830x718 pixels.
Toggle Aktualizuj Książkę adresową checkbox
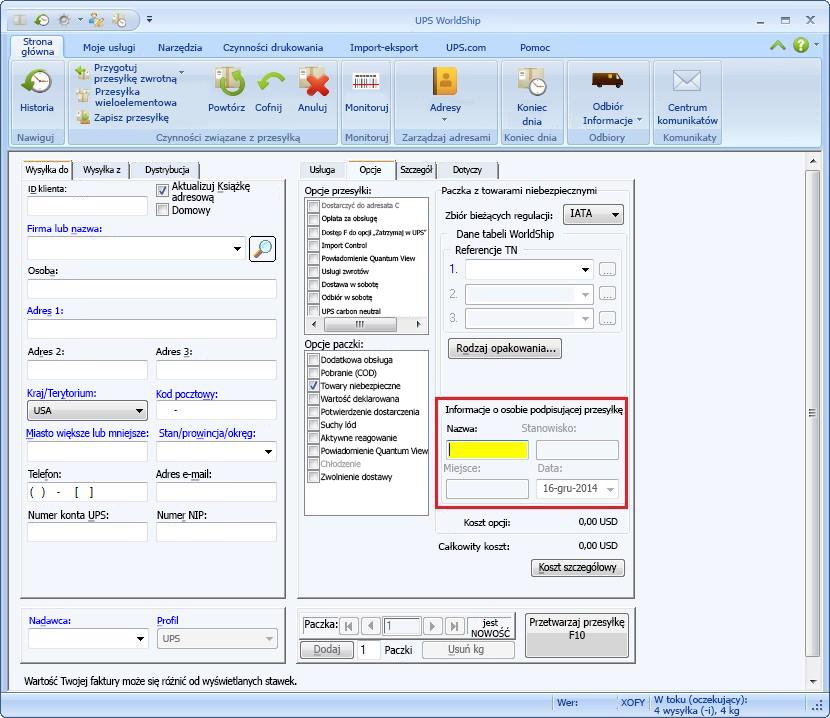pos(162,191)
